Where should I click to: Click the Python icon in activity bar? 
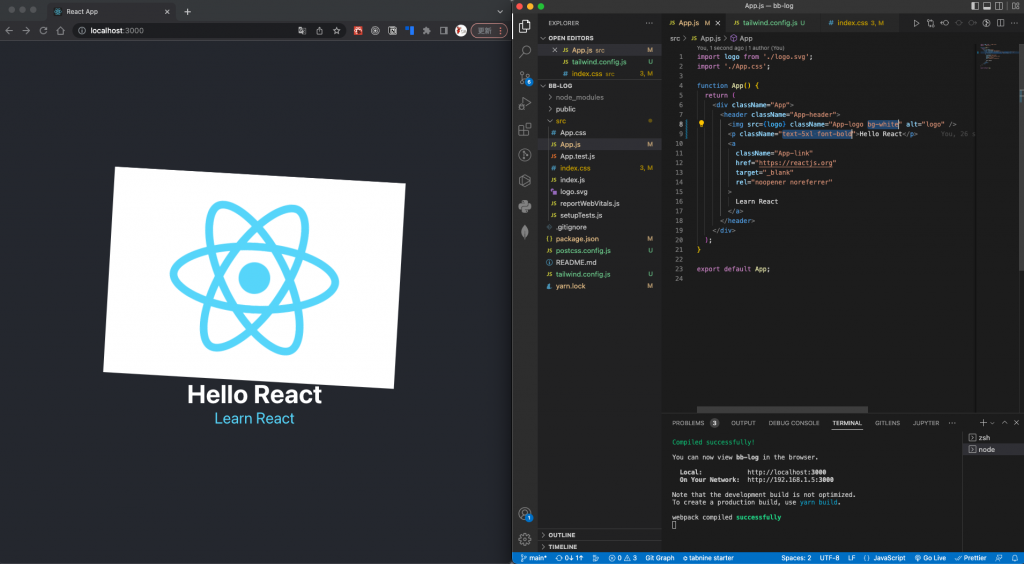coord(525,206)
